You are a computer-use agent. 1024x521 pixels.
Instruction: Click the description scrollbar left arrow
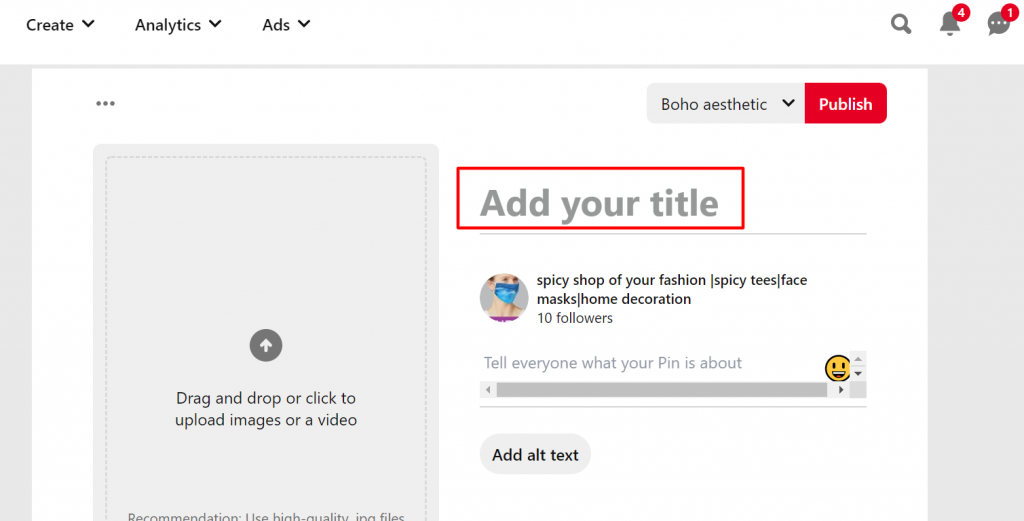click(x=488, y=390)
